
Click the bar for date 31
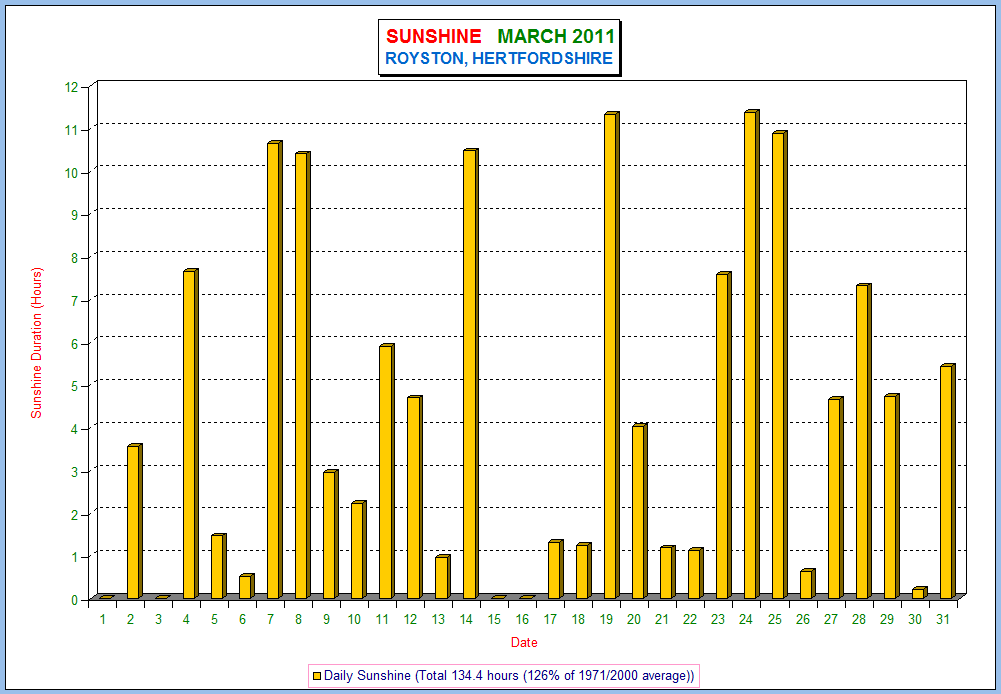947,481
